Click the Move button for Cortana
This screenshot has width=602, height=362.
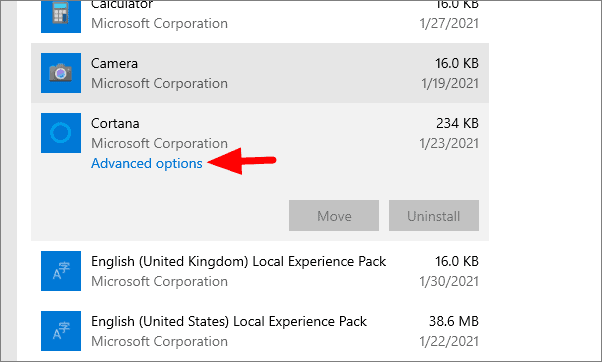[334, 215]
